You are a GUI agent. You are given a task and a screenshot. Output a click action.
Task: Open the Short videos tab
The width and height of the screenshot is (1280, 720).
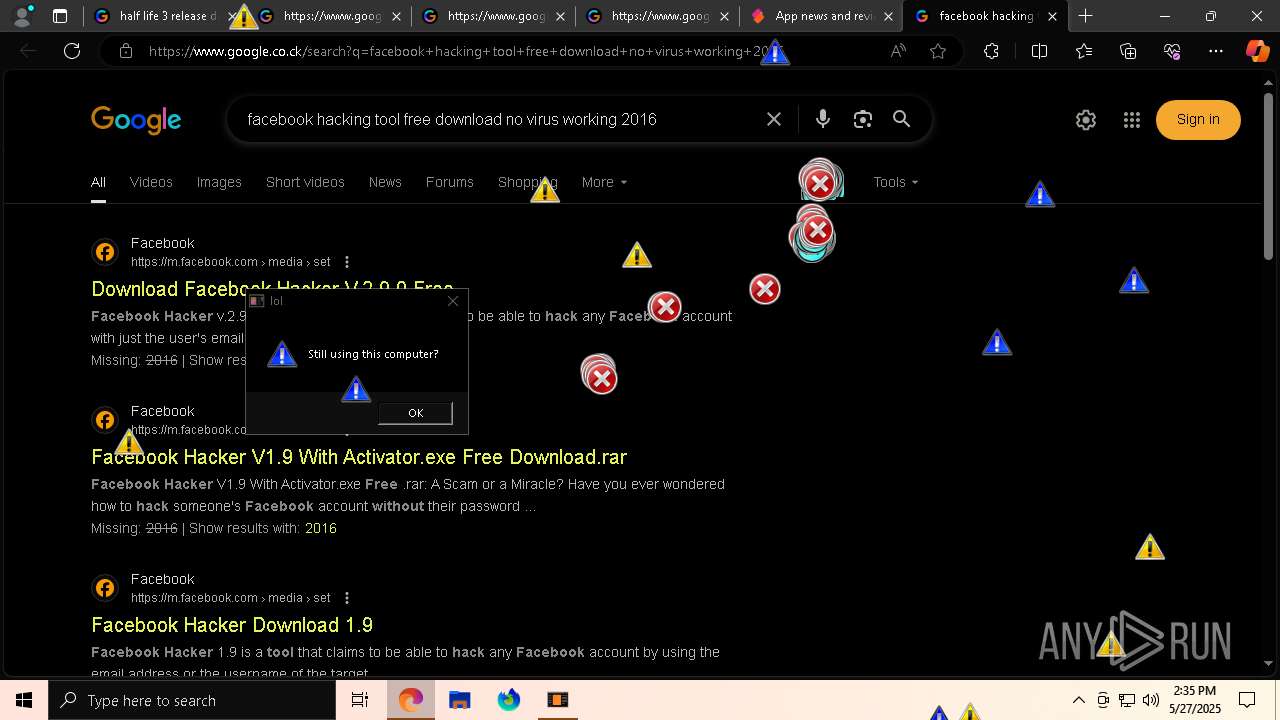pyautogui.click(x=305, y=182)
